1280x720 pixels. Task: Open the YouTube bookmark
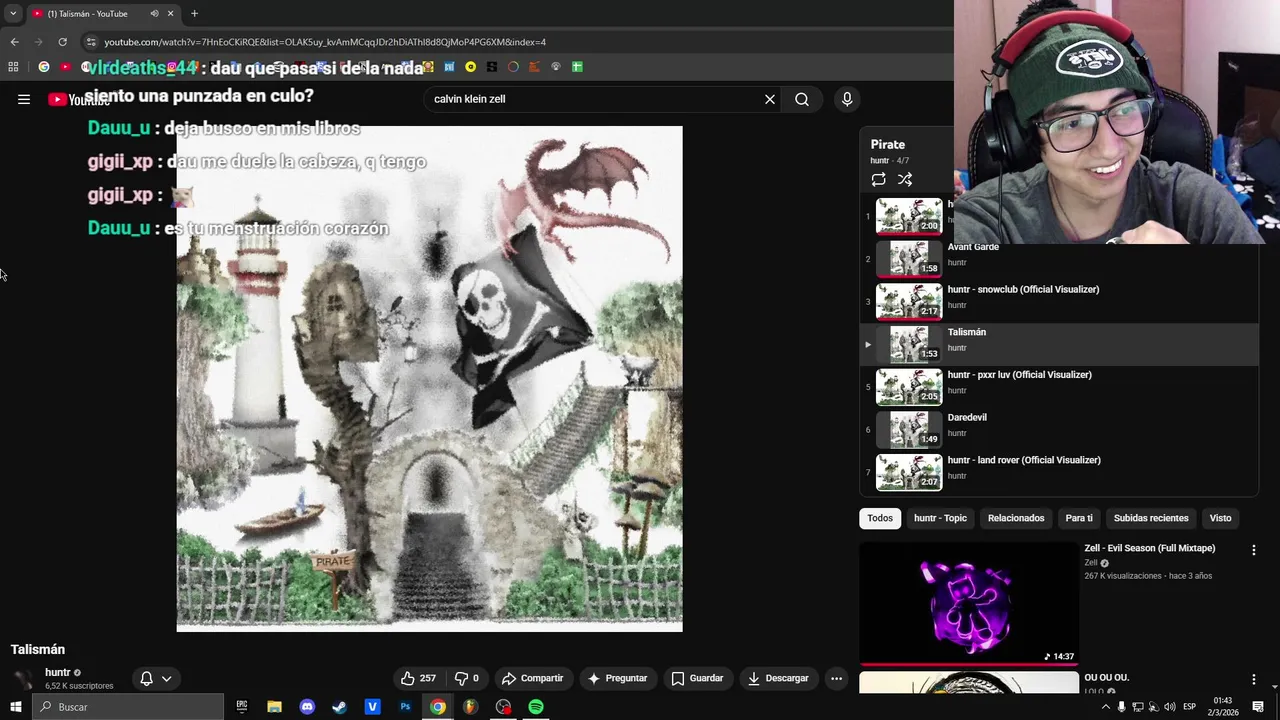click(65, 67)
